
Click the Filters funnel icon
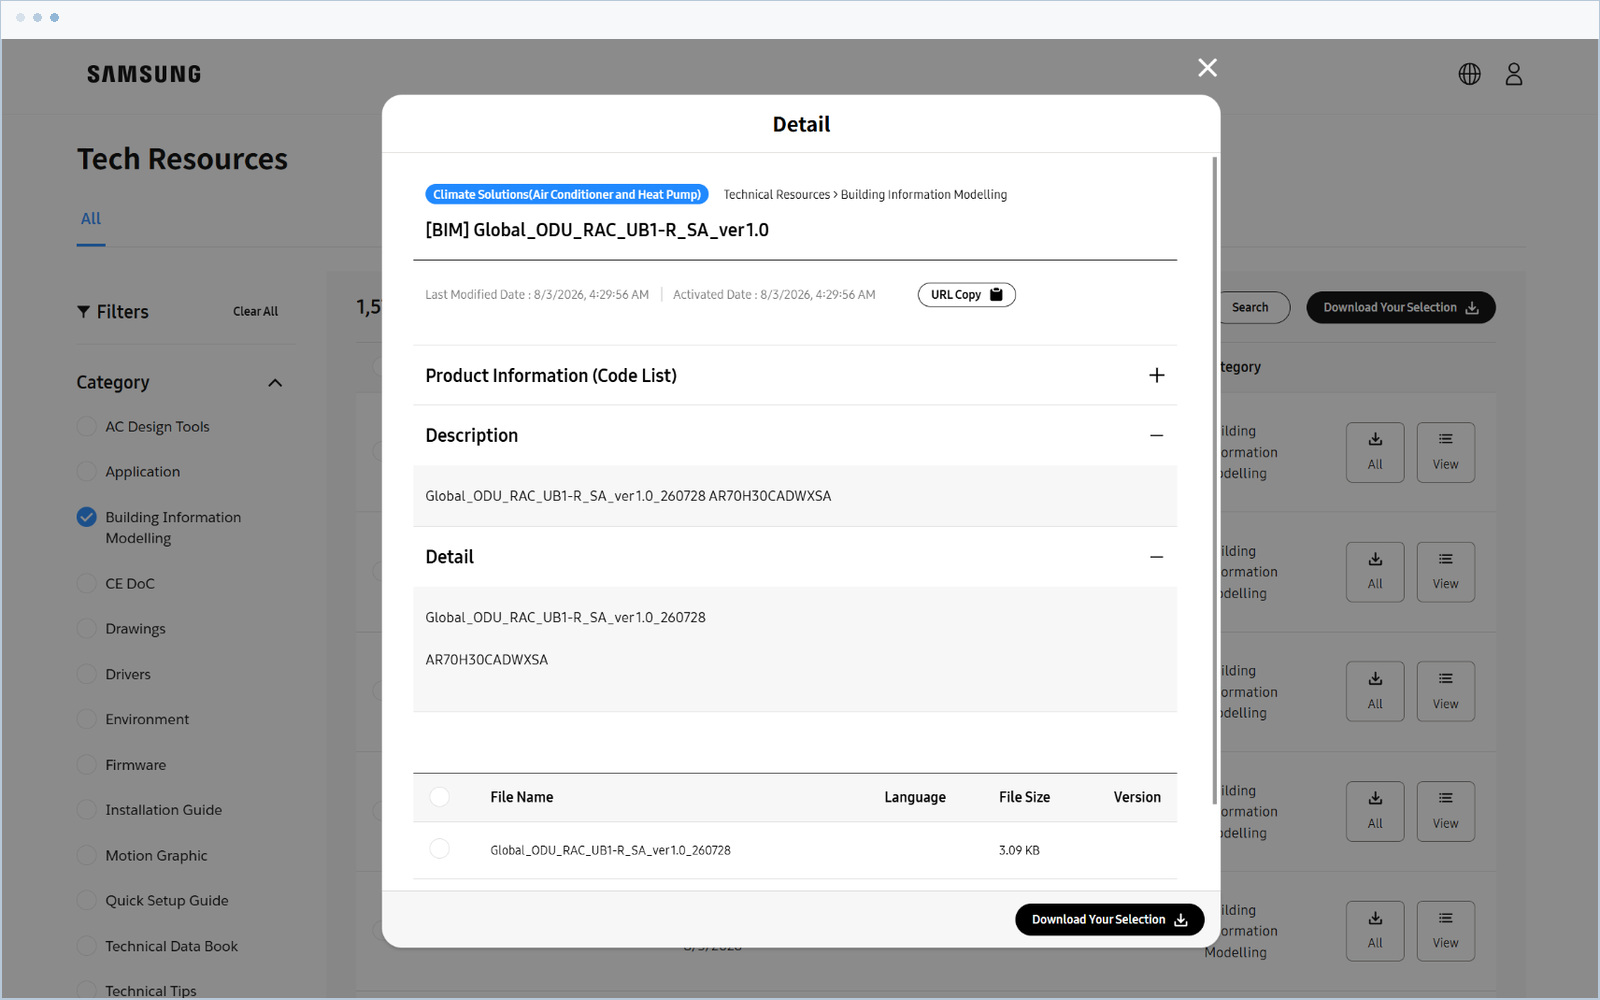(83, 312)
